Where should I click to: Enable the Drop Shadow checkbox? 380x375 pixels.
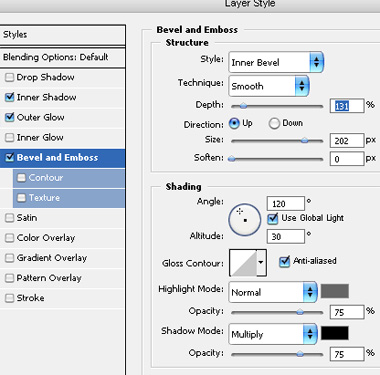coord(10,77)
